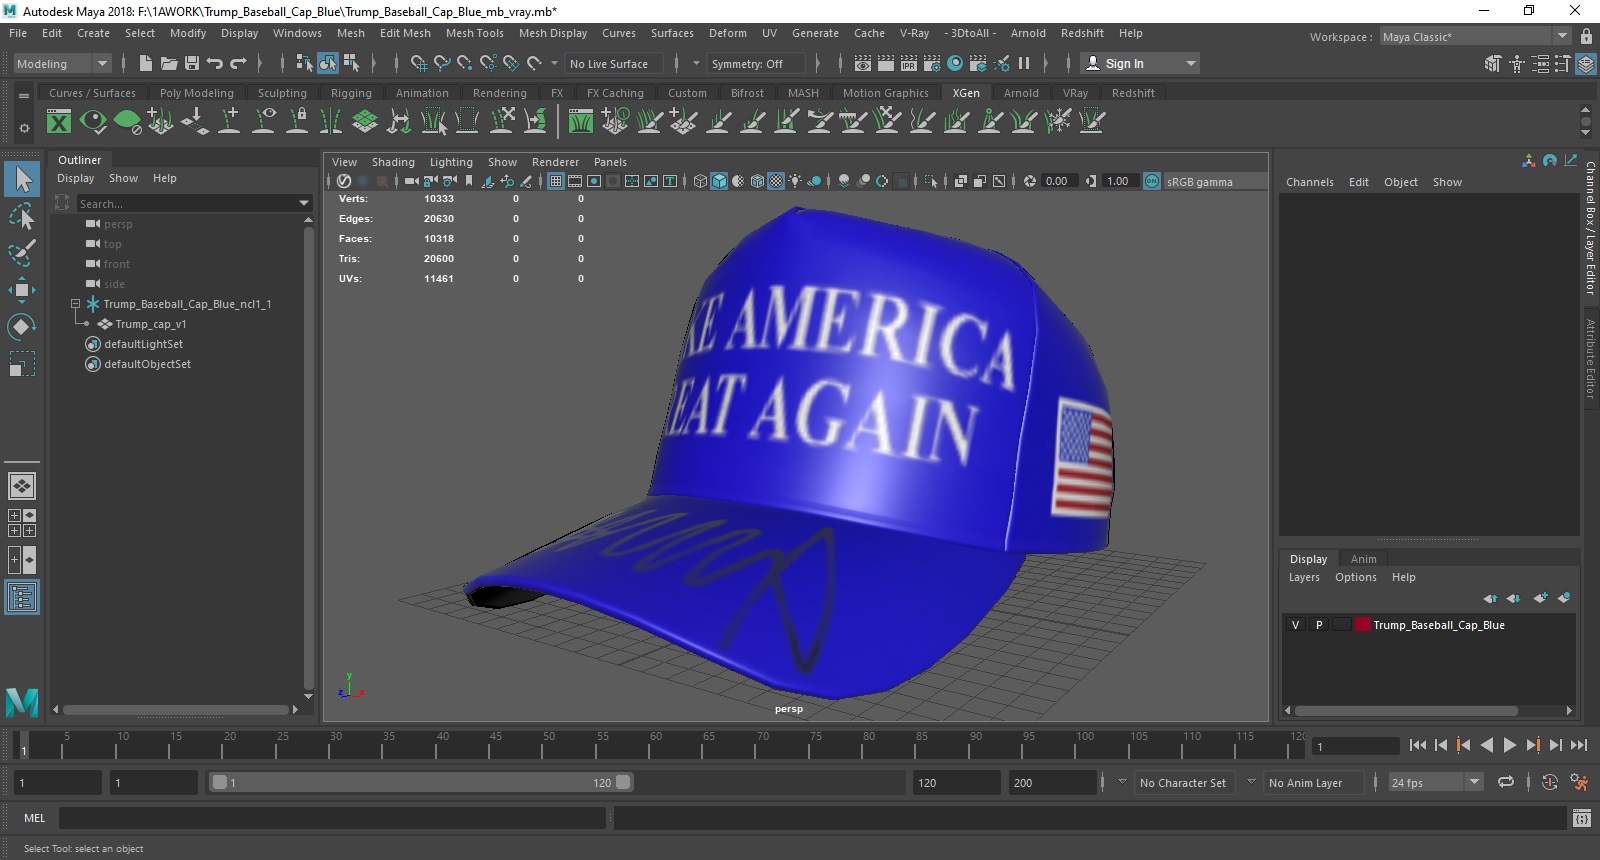This screenshot has height=860, width=1600.
Task: Click the Outliner vertical scrollbar
Action: pyautogui.click(x=308, y=458)
